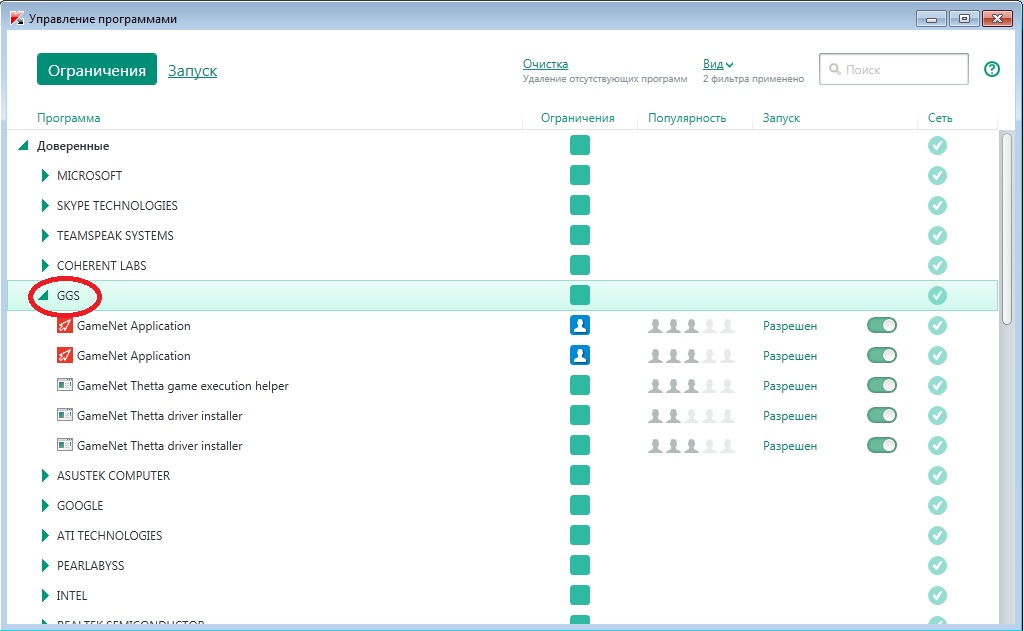Select the MICROSOFT row label
The image size is (1024, 631).
pyautogui.click(x=89, y=176)
